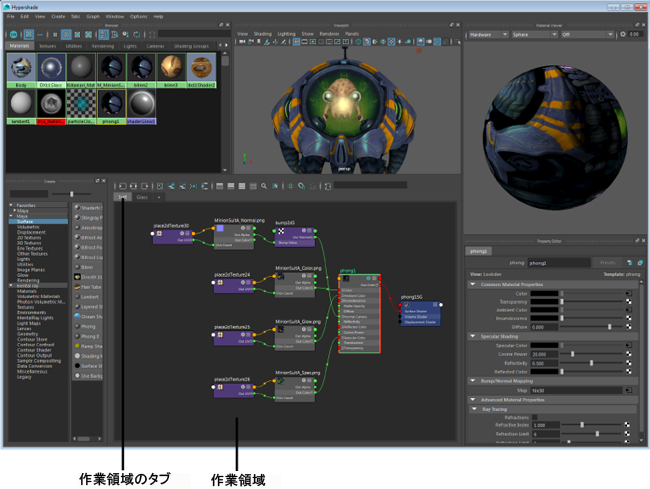Viewport: 650px width, 489px height.
Task: Toggle the Browser view as icons button
Action: tap(29, 35)
